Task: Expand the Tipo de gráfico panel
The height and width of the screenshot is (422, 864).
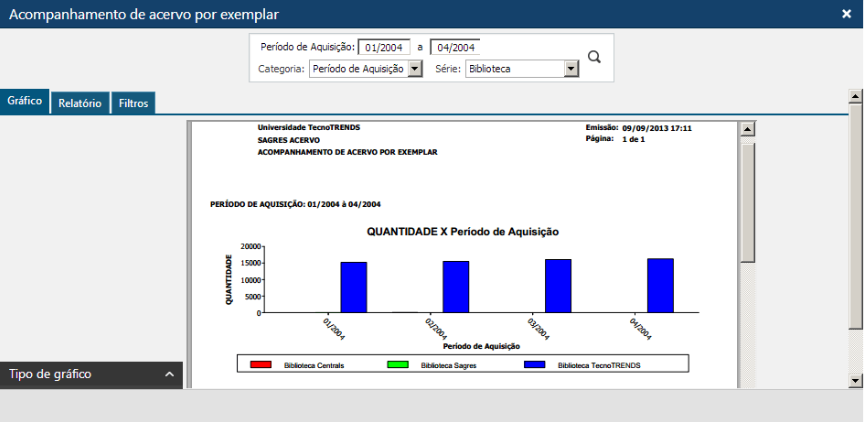Action: click(169, 374)
